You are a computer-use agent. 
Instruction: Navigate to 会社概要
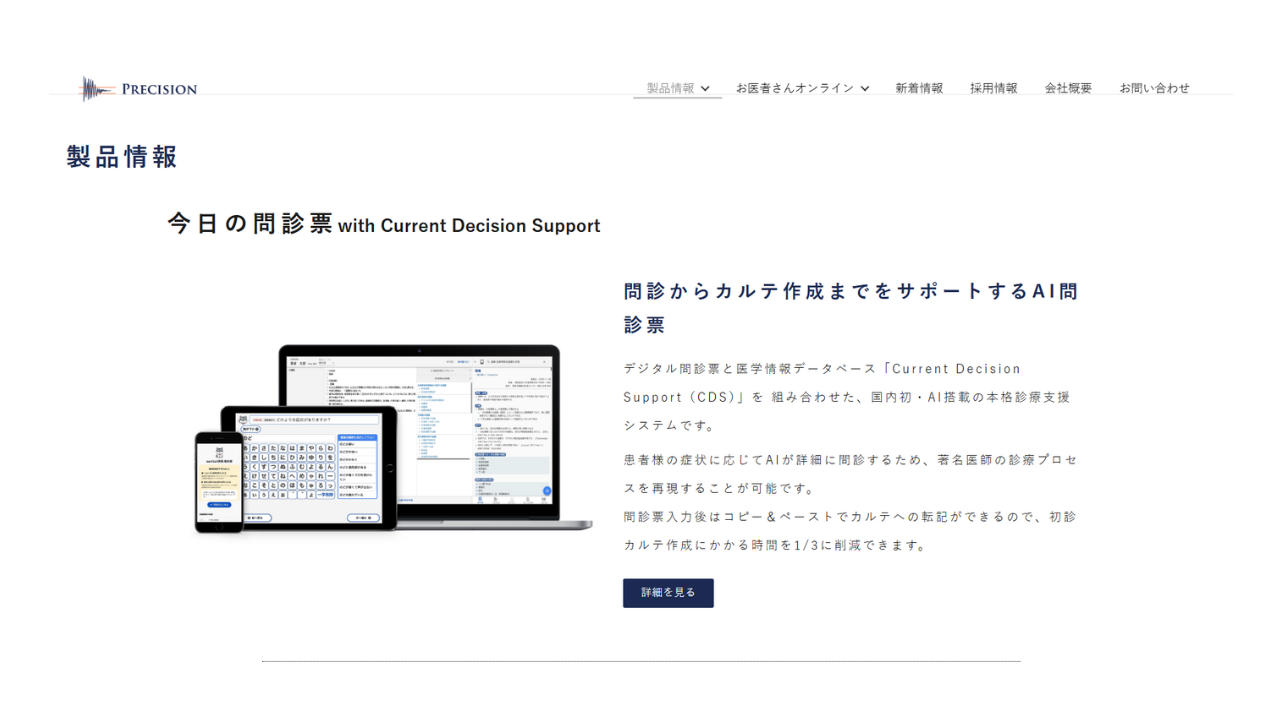click(x=1069, y=88)
